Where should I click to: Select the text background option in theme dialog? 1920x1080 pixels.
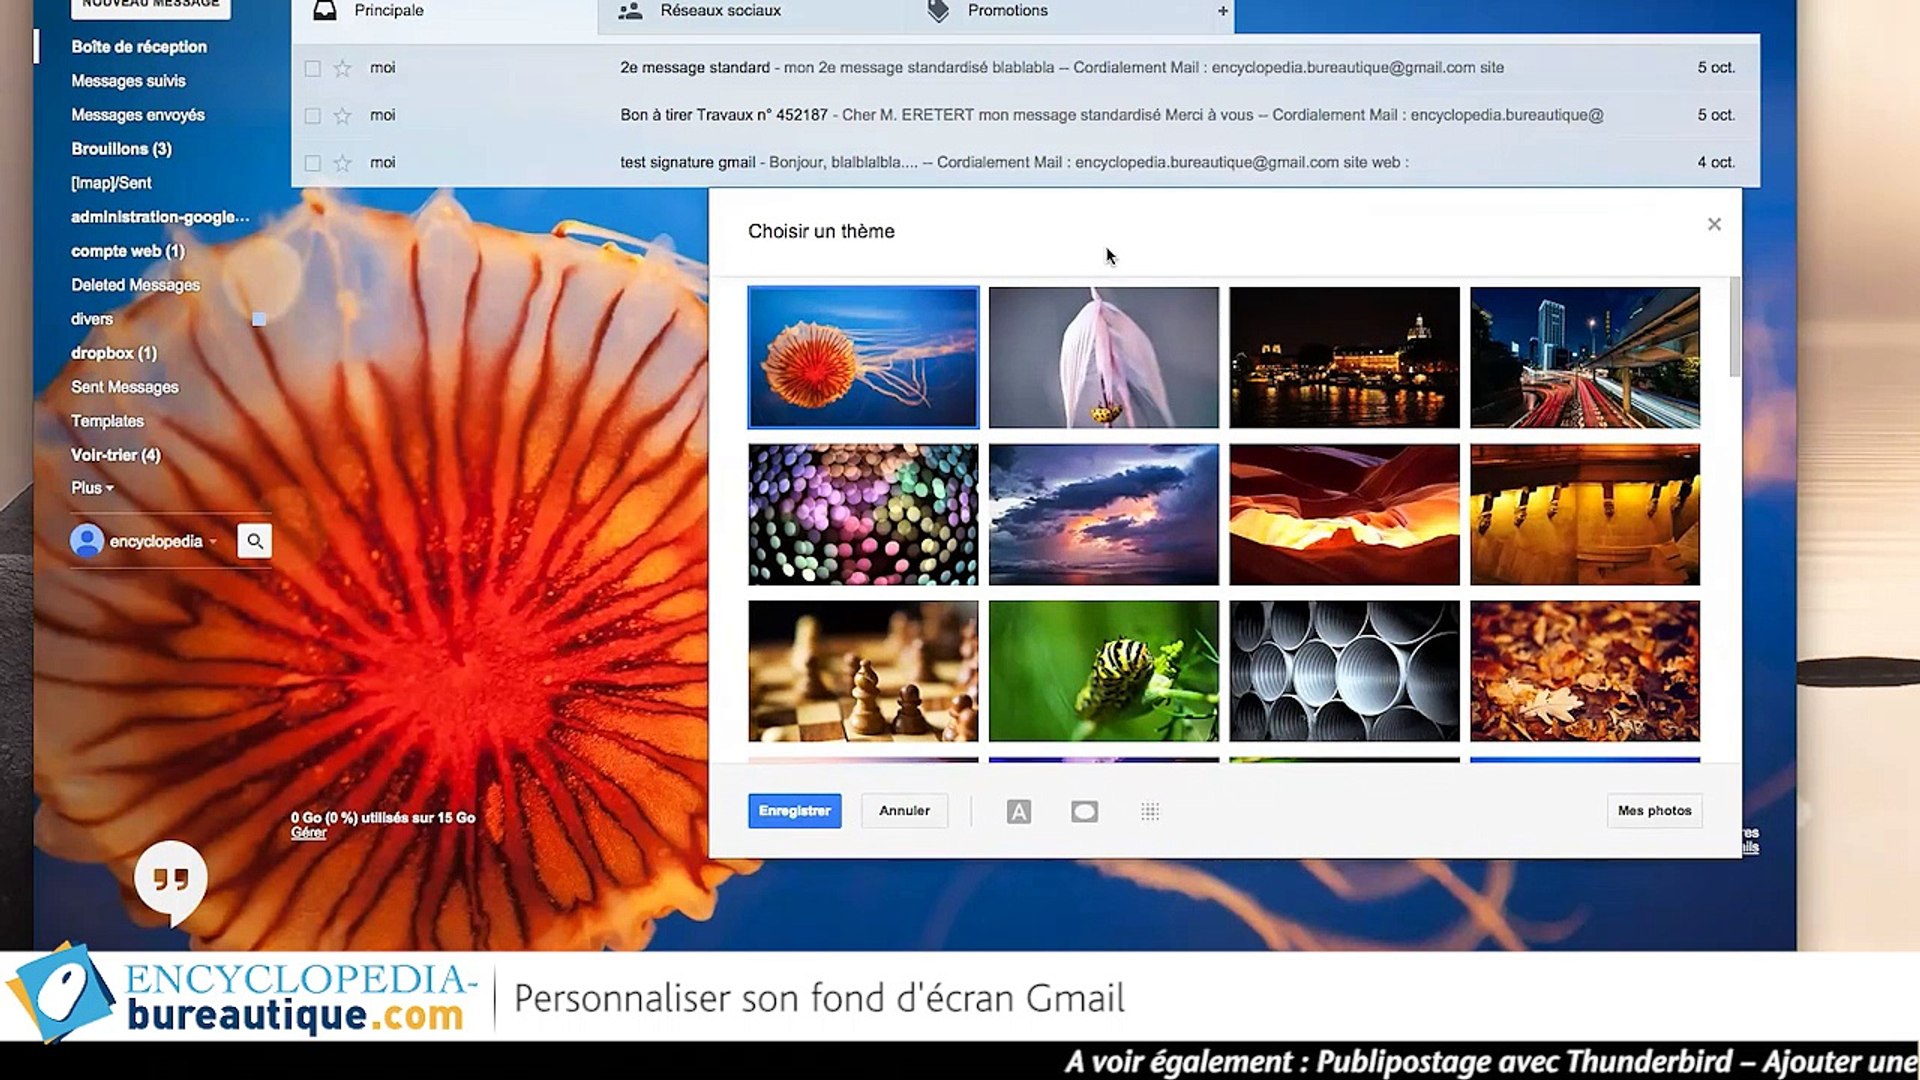[x=1018, y=811]
